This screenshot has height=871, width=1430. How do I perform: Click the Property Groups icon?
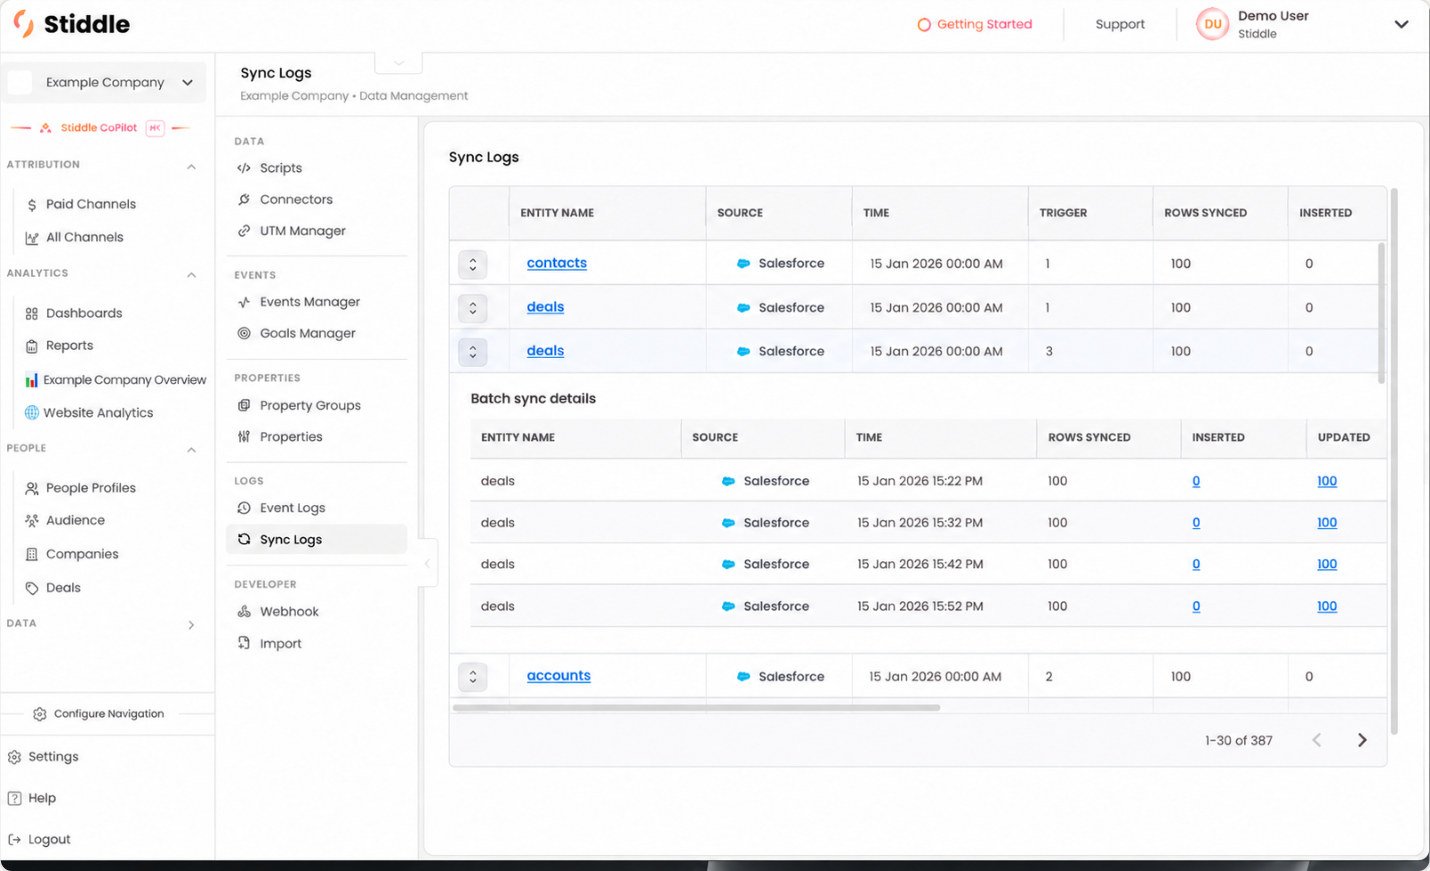pos(244,405)
